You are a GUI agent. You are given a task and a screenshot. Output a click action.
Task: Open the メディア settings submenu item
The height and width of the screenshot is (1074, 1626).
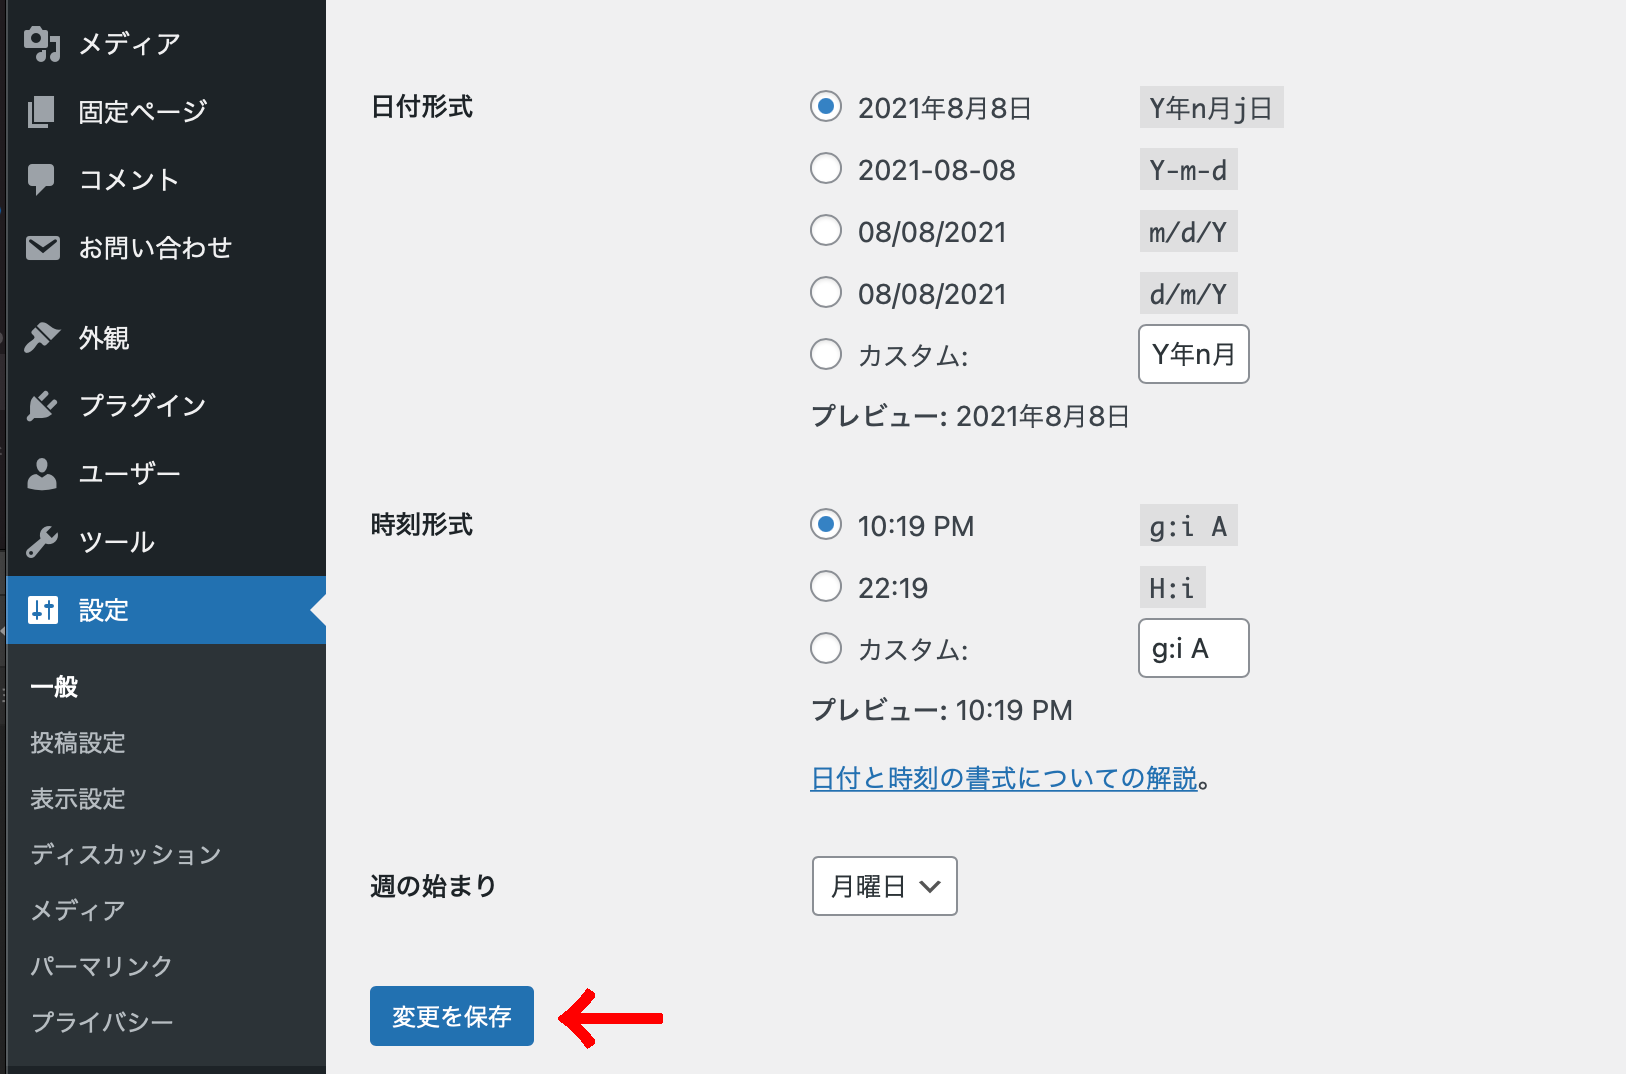pyautogui.click(x=78, y=911)
